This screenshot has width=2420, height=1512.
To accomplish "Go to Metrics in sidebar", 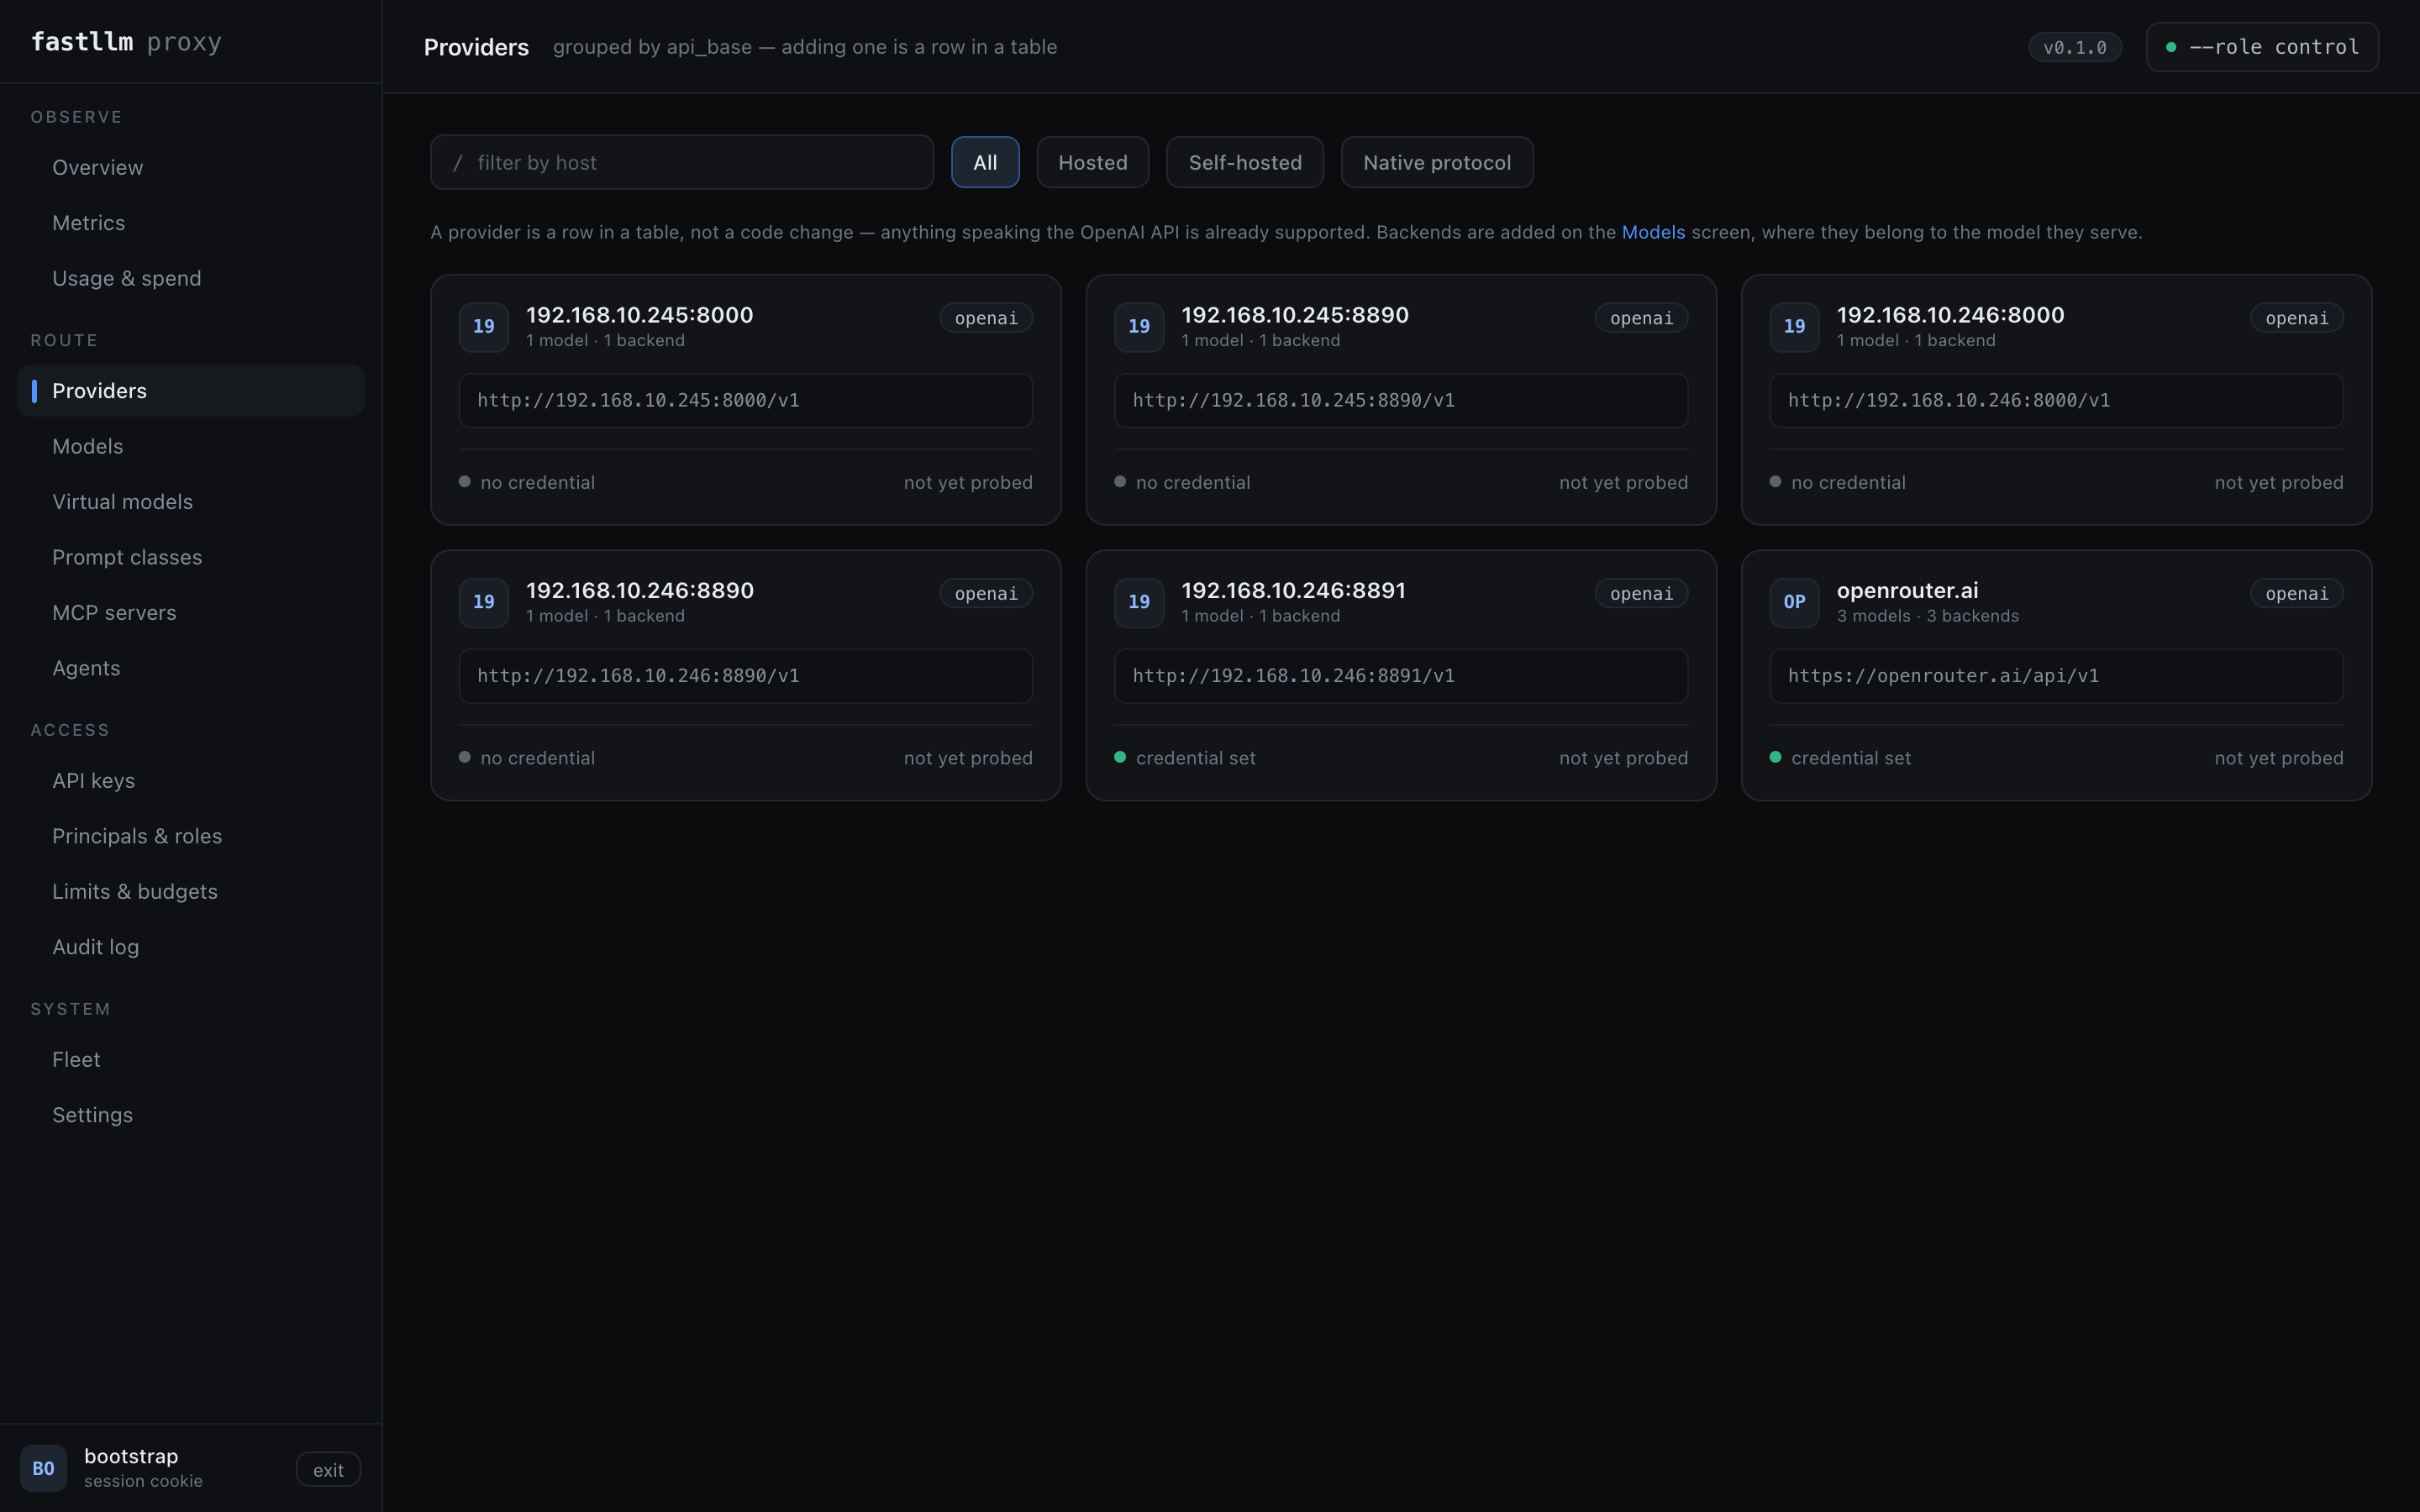I will click(x=190, y=223).
